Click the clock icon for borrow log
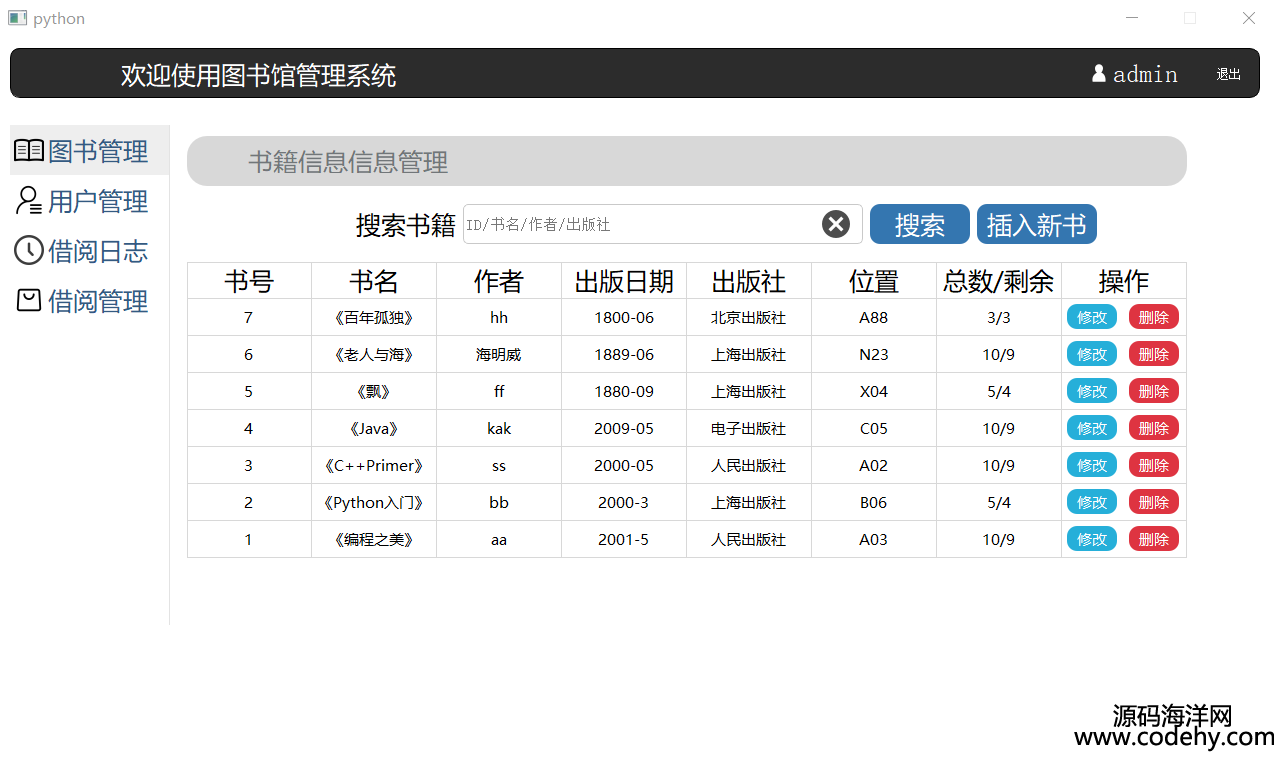 tap(29, 251)
